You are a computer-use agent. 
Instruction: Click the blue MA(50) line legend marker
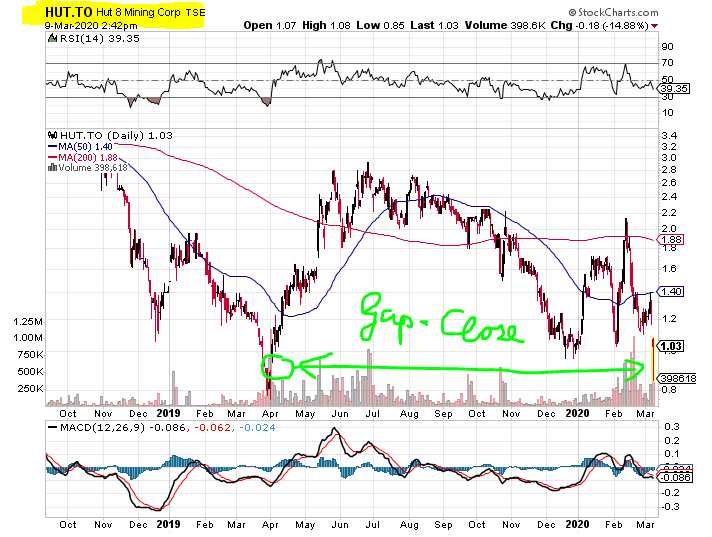pos(53,147)
